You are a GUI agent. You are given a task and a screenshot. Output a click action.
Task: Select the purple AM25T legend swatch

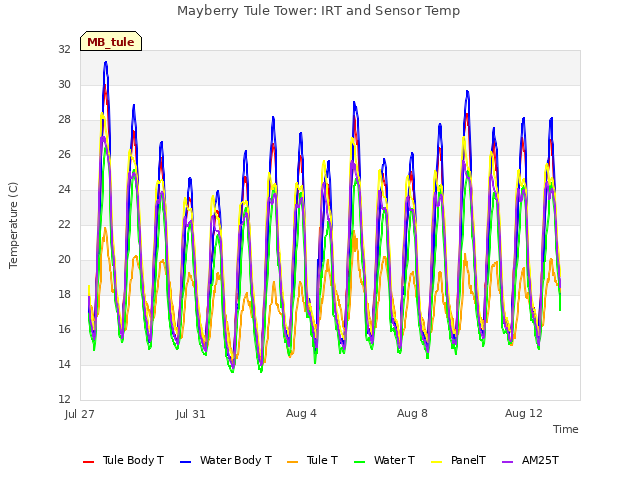tap(507, 462)
